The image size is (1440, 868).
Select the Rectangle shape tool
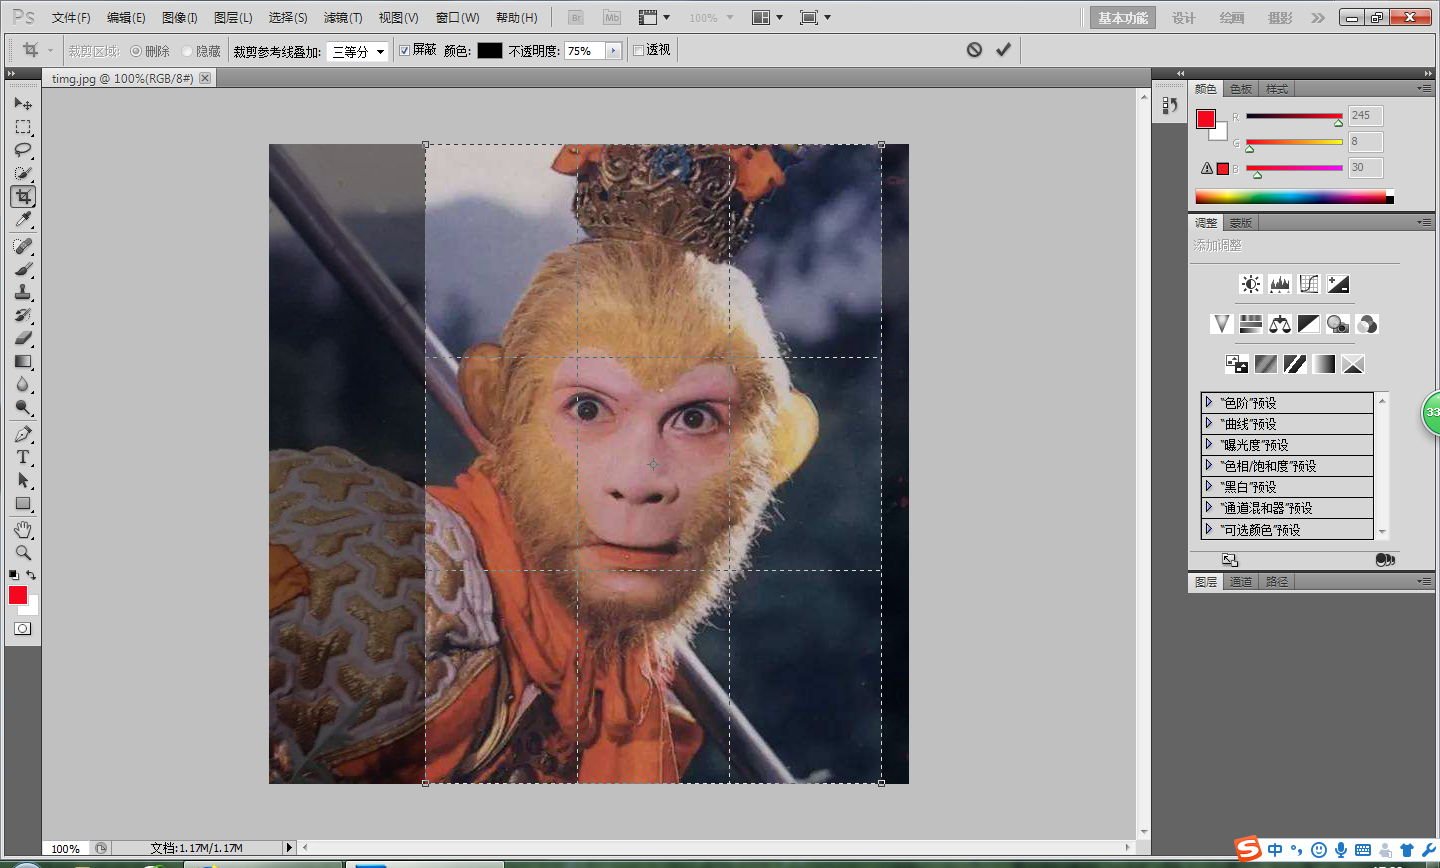[23, 503]
